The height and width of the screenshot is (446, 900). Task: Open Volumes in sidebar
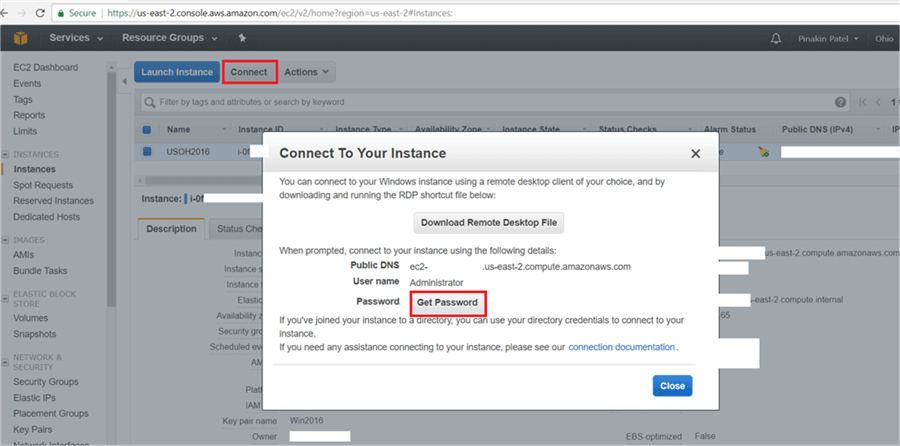[x=30, y=318]
